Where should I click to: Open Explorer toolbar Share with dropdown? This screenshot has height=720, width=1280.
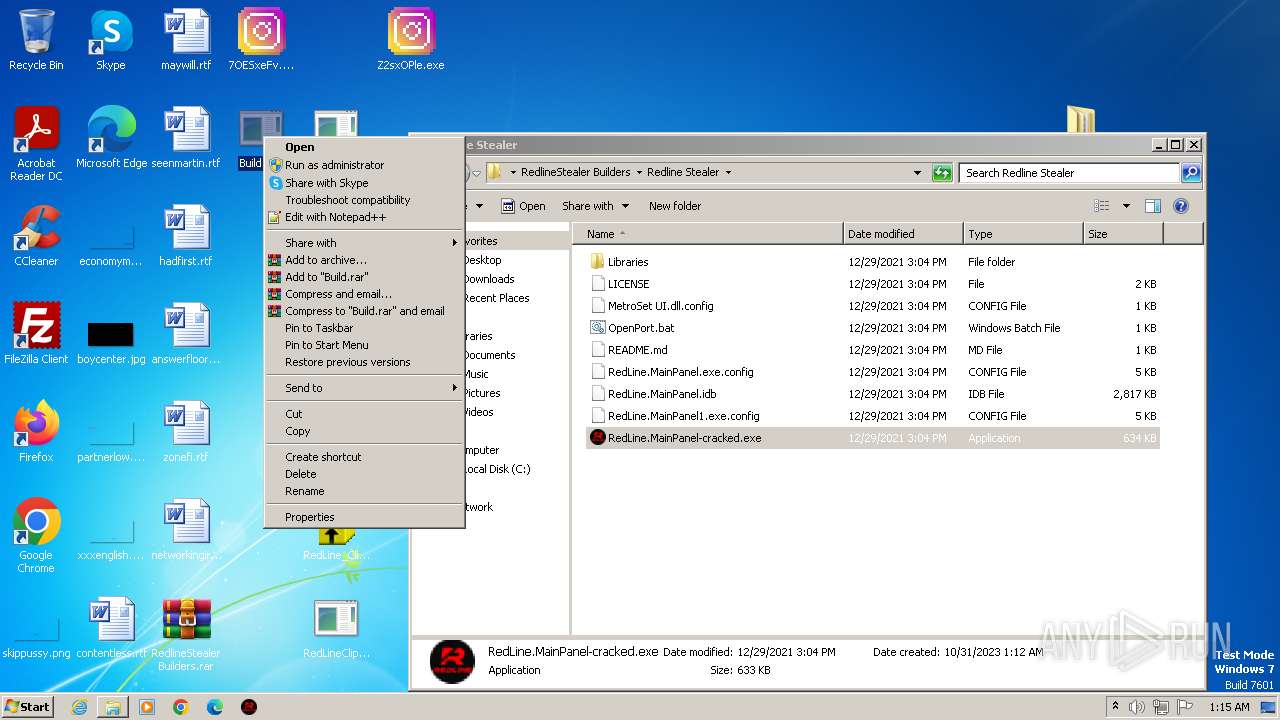pyautogui.click(x=595, y=206)
